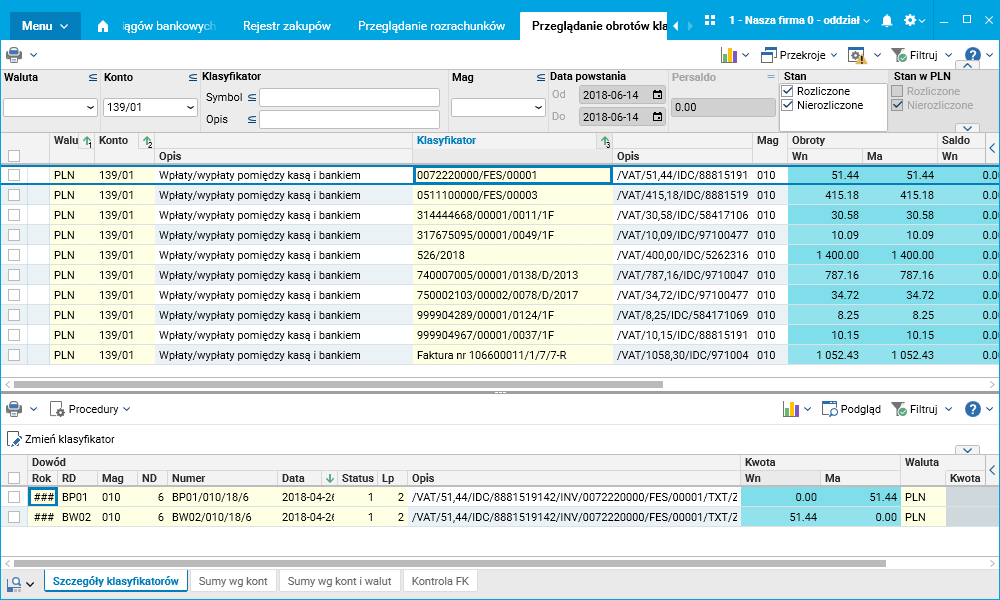Viewport: 1000px width, 600px height.
Task: Expand the Waluta dropdown
Action: 90,107
